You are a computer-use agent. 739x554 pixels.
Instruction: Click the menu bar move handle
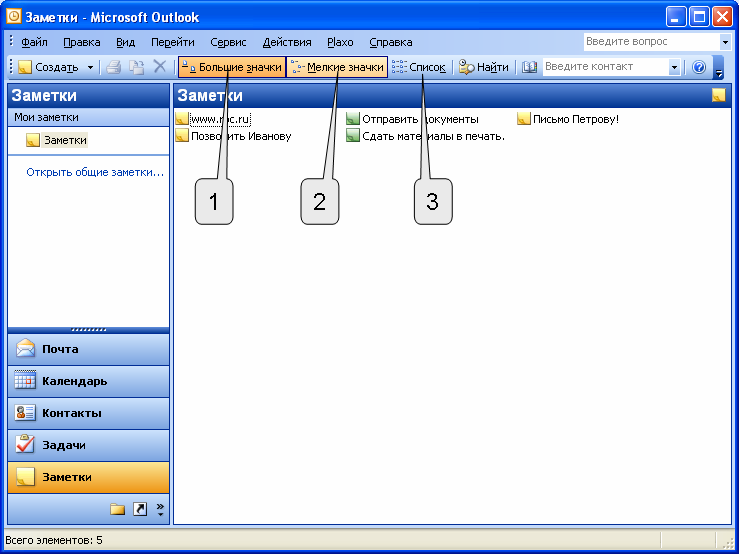pos(11,42)
